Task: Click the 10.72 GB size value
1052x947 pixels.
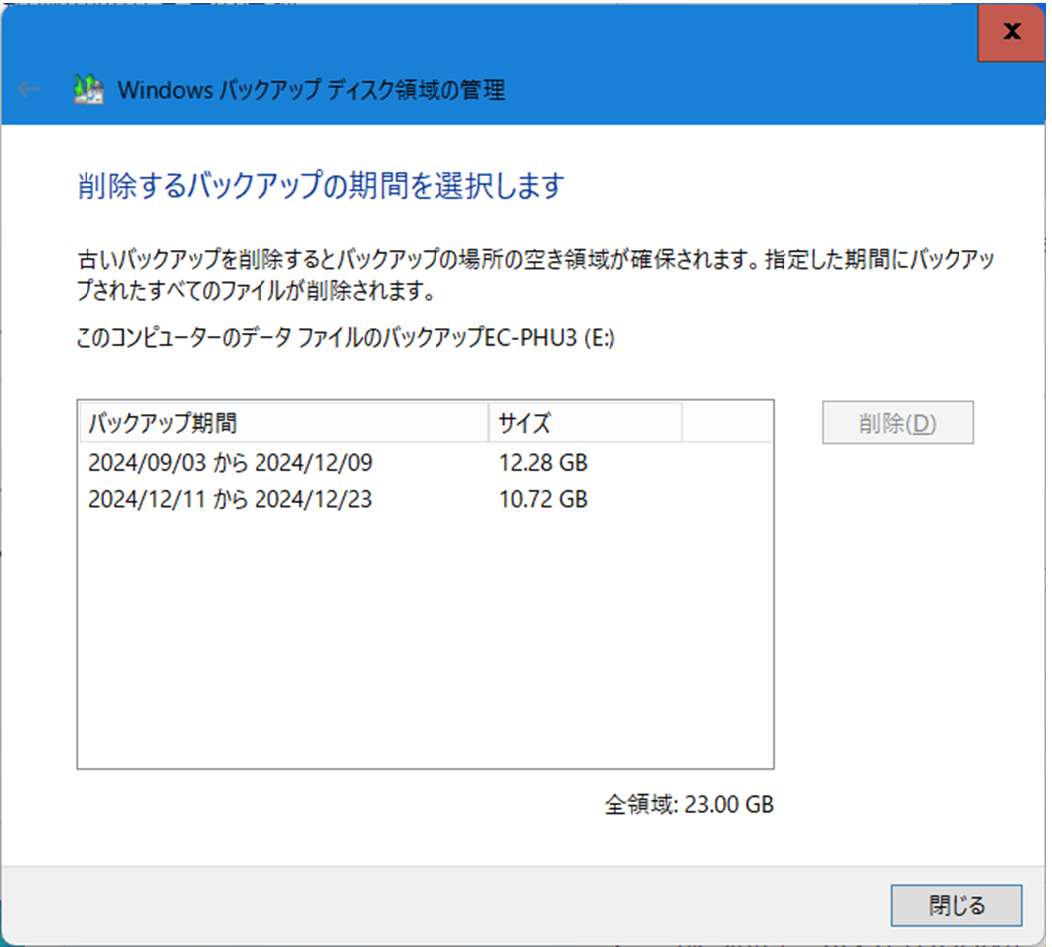Action: 543,499
